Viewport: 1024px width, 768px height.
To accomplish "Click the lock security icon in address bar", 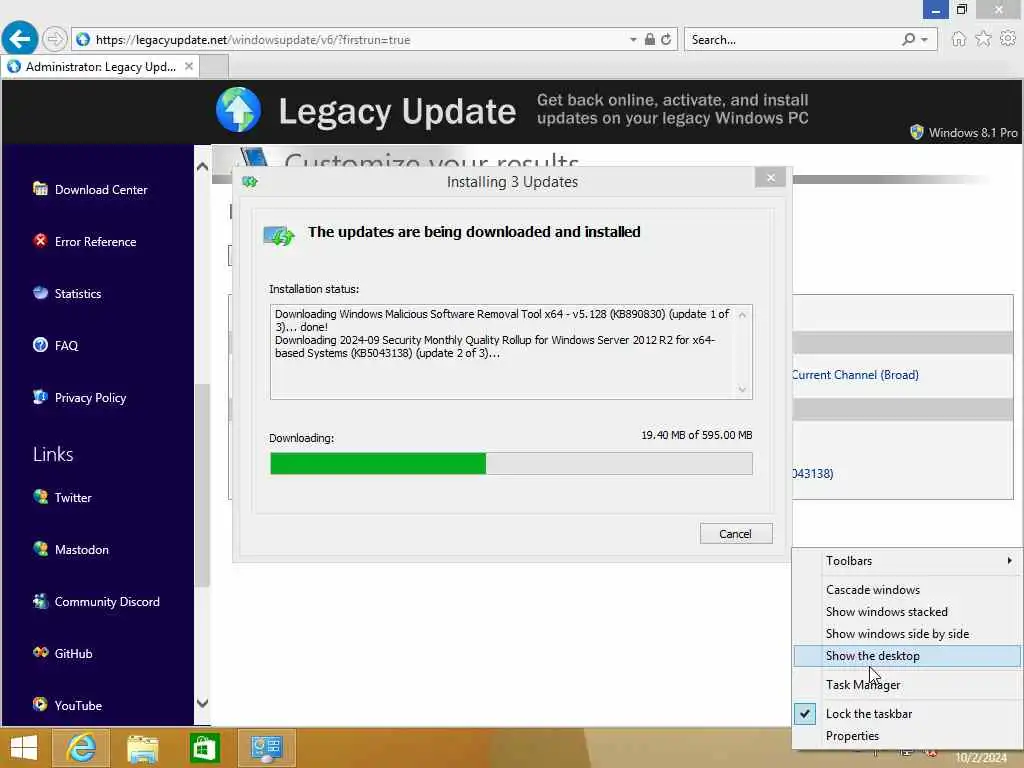I will pos(649,39).
